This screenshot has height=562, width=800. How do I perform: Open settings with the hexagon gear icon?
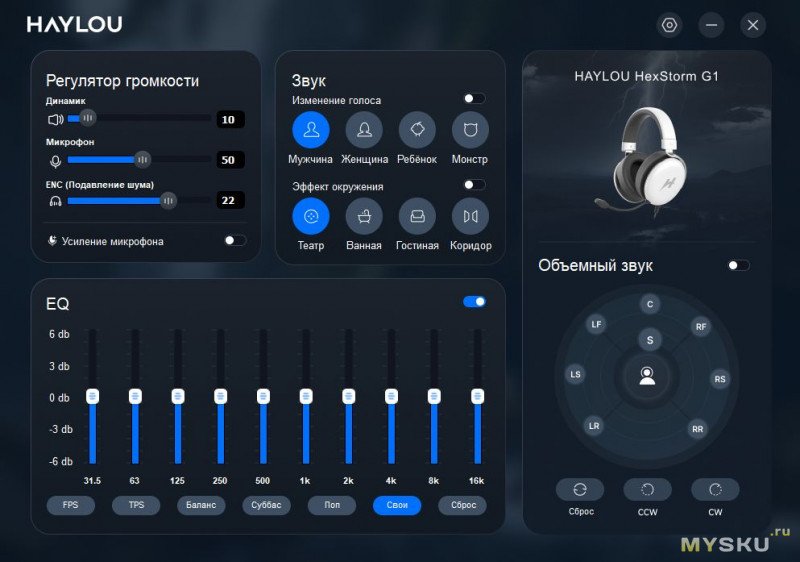pos(669,25)
